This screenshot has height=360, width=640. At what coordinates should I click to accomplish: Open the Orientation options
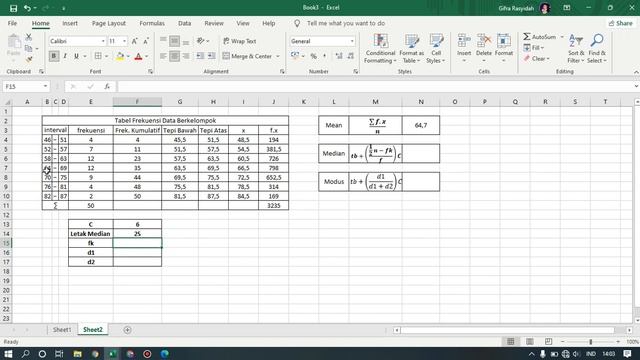(x=200, y=41)
